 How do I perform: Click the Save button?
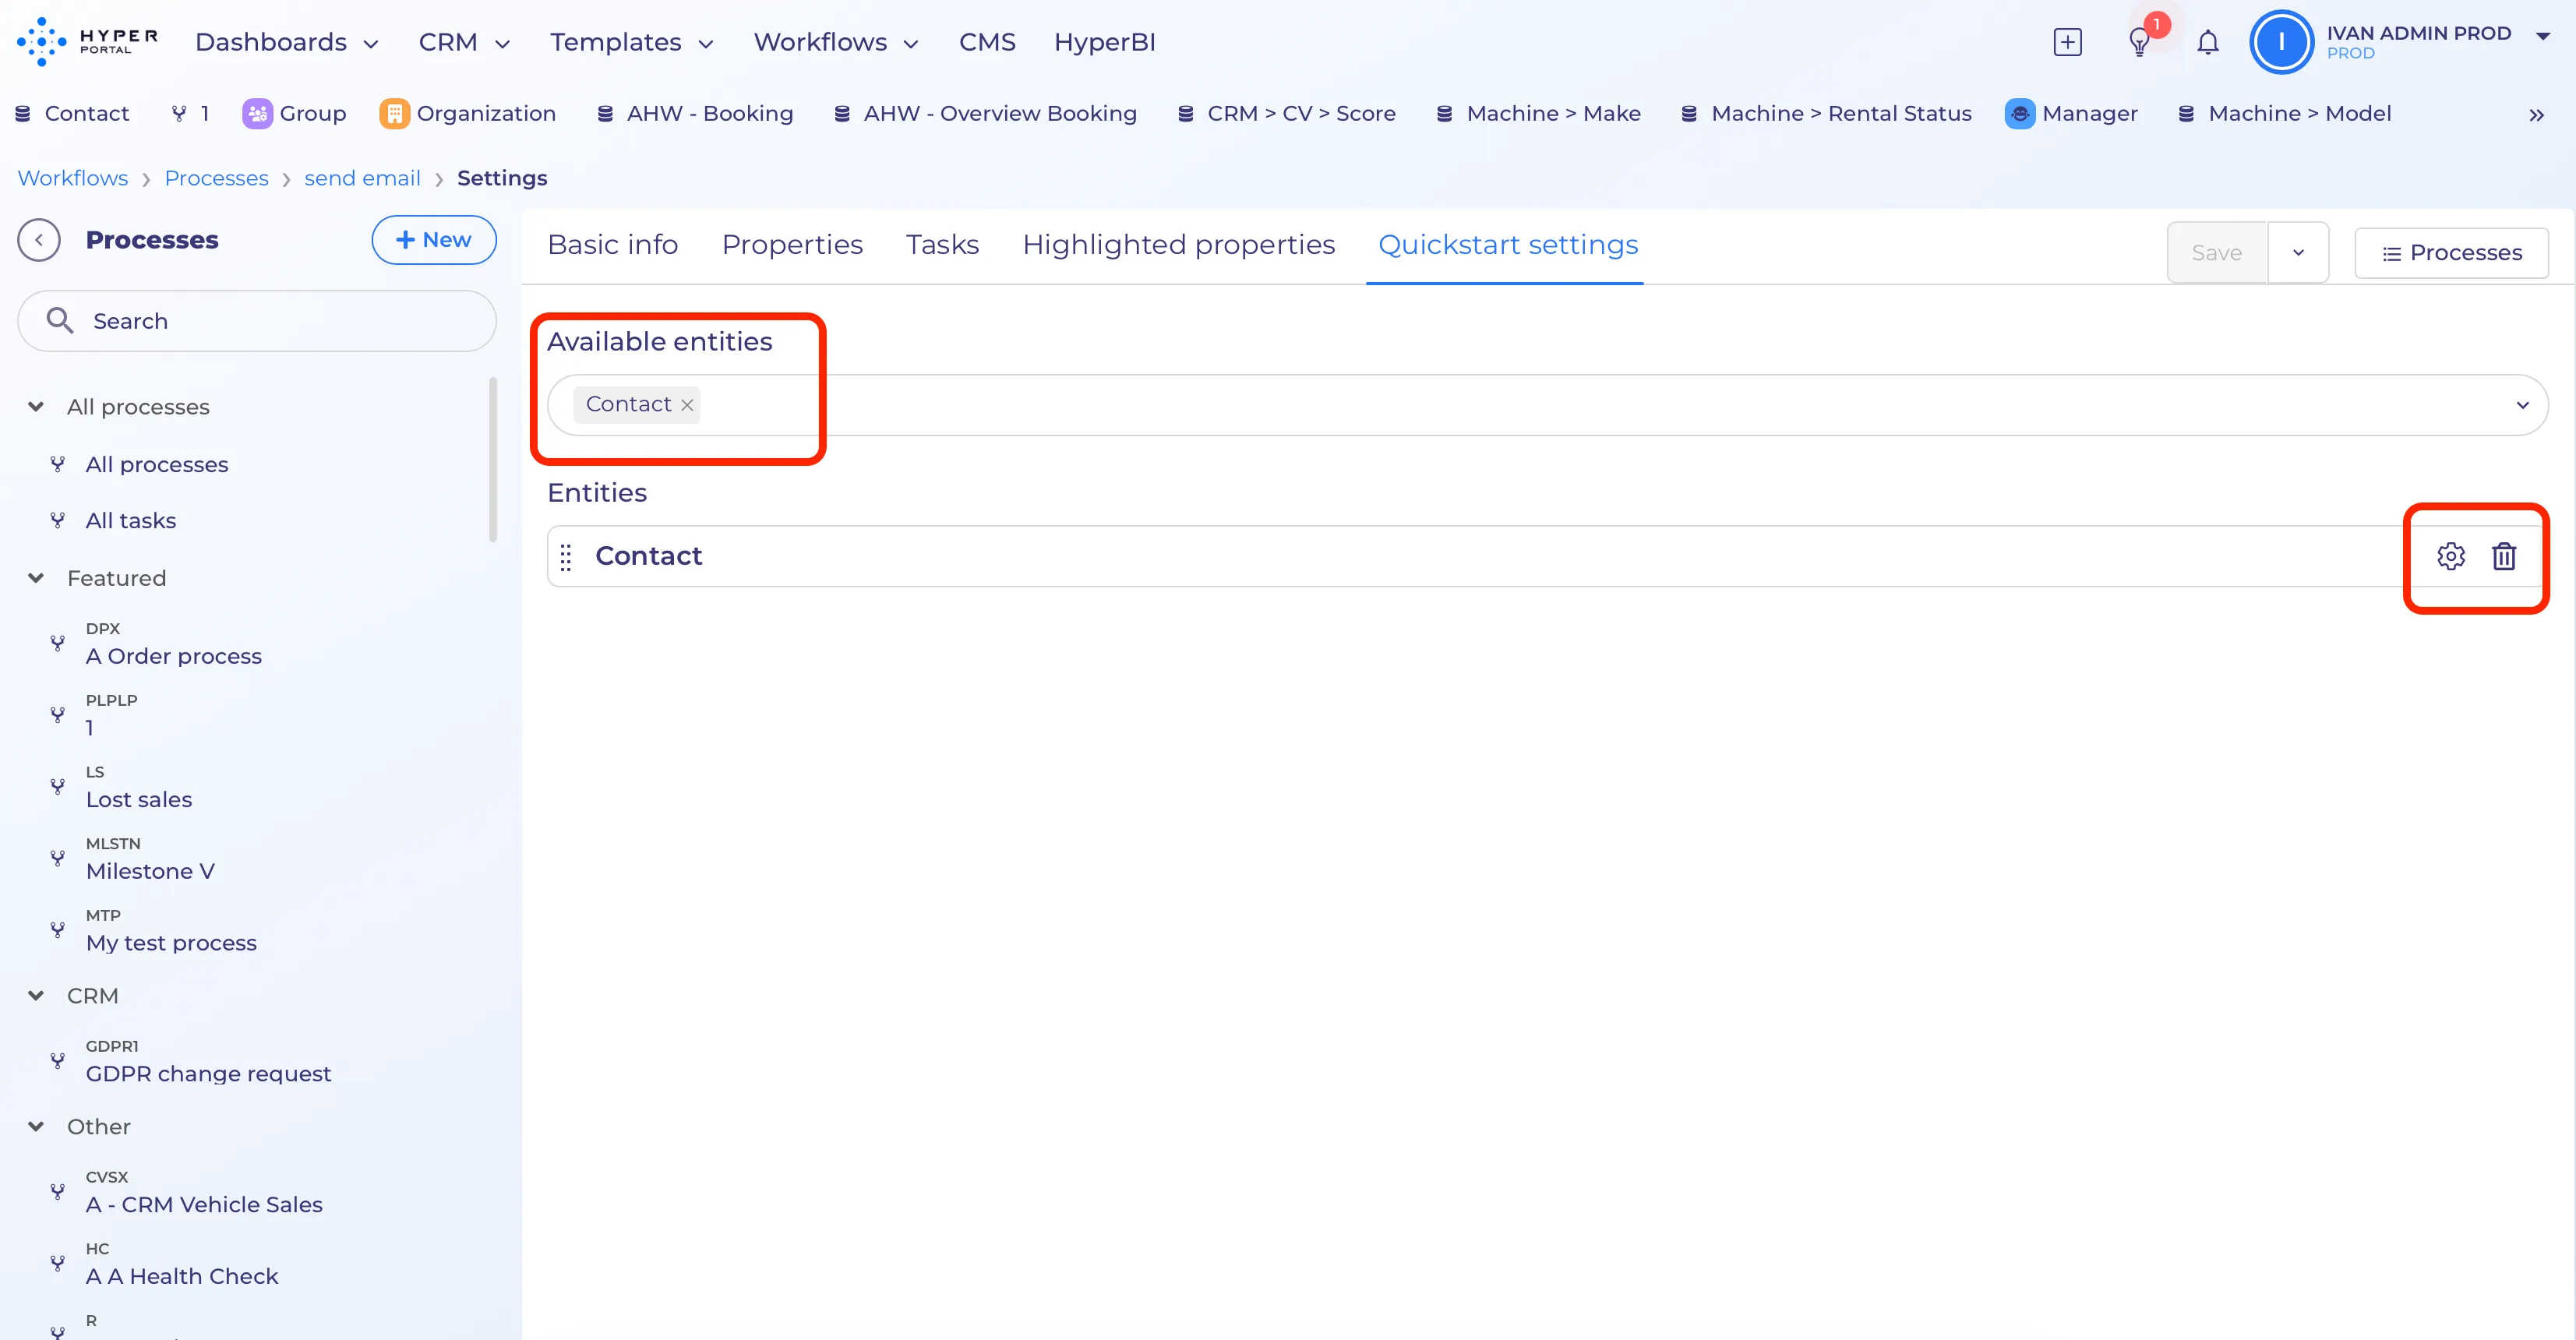(2217, 252)
